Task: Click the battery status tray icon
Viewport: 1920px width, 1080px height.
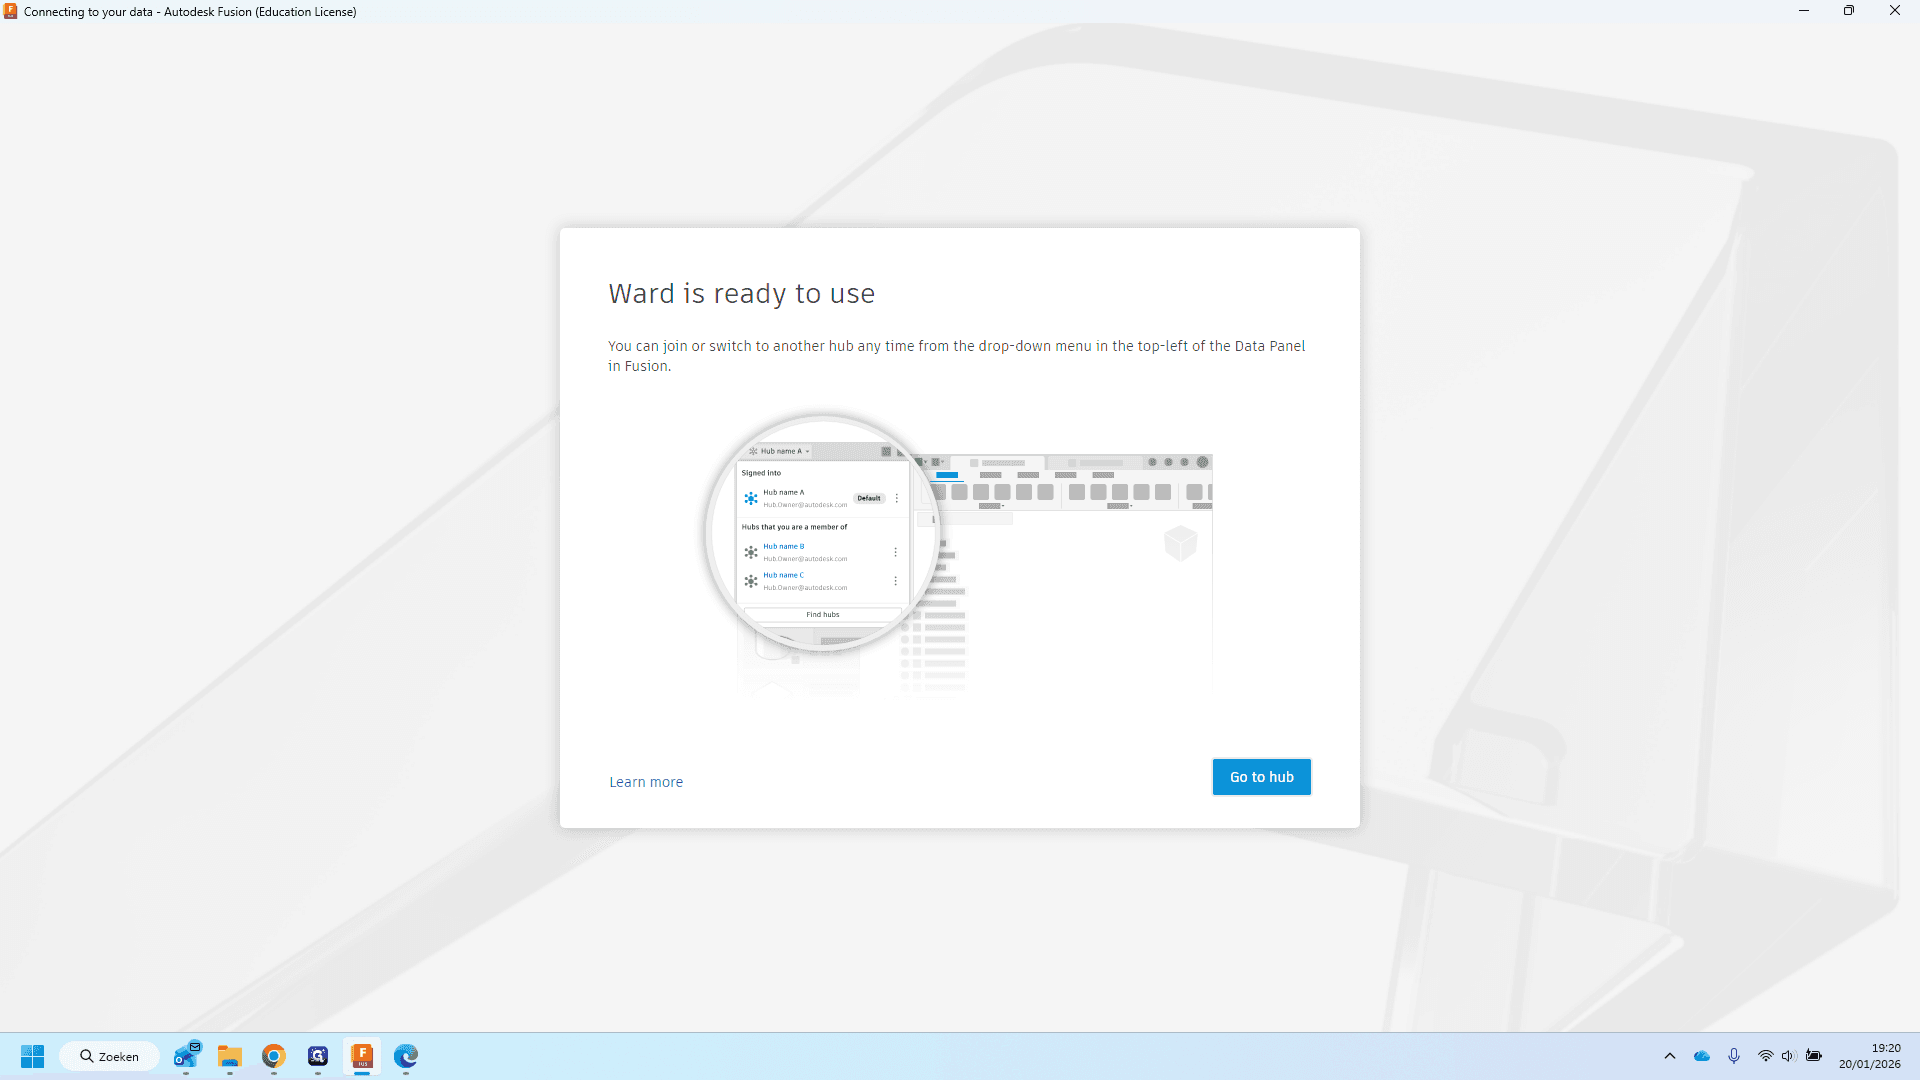Action: 1814,1056
